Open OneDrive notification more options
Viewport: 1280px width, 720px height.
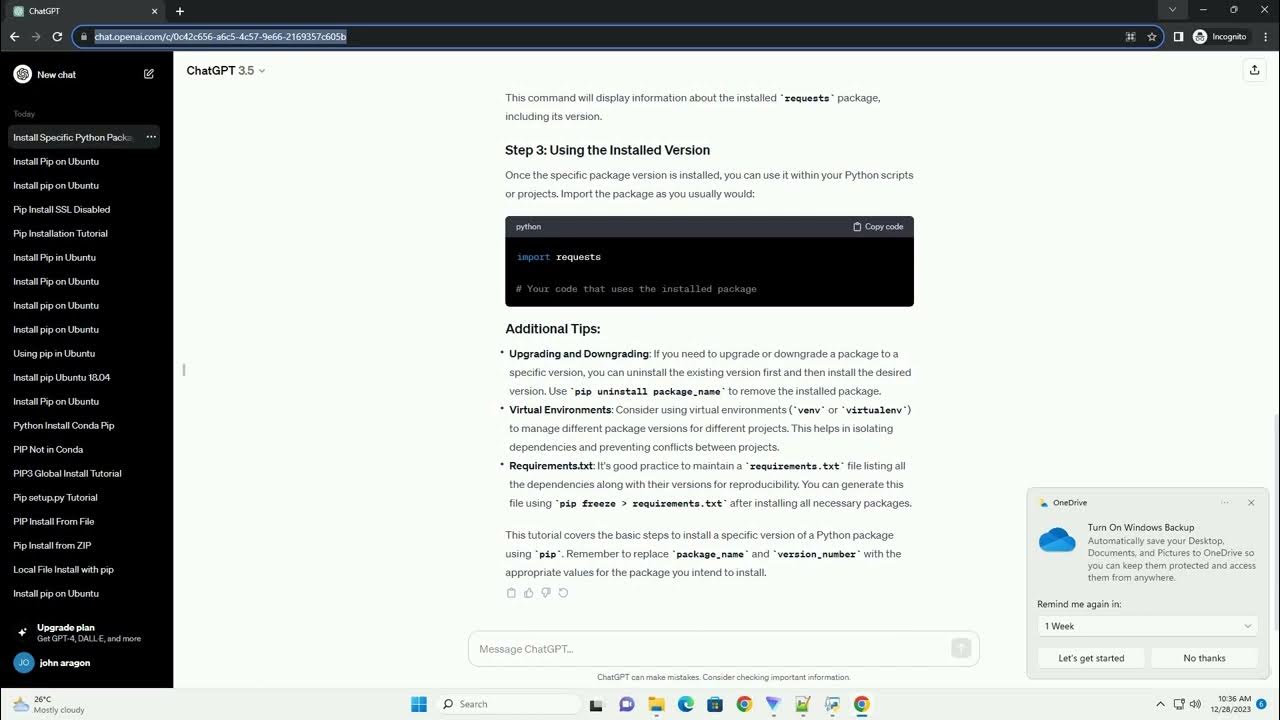coord(1225,503)
